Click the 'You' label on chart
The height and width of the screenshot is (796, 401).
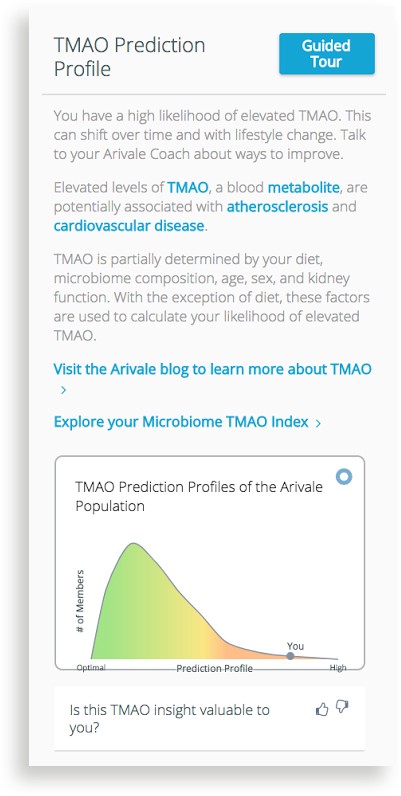click(x=295, y=646)
